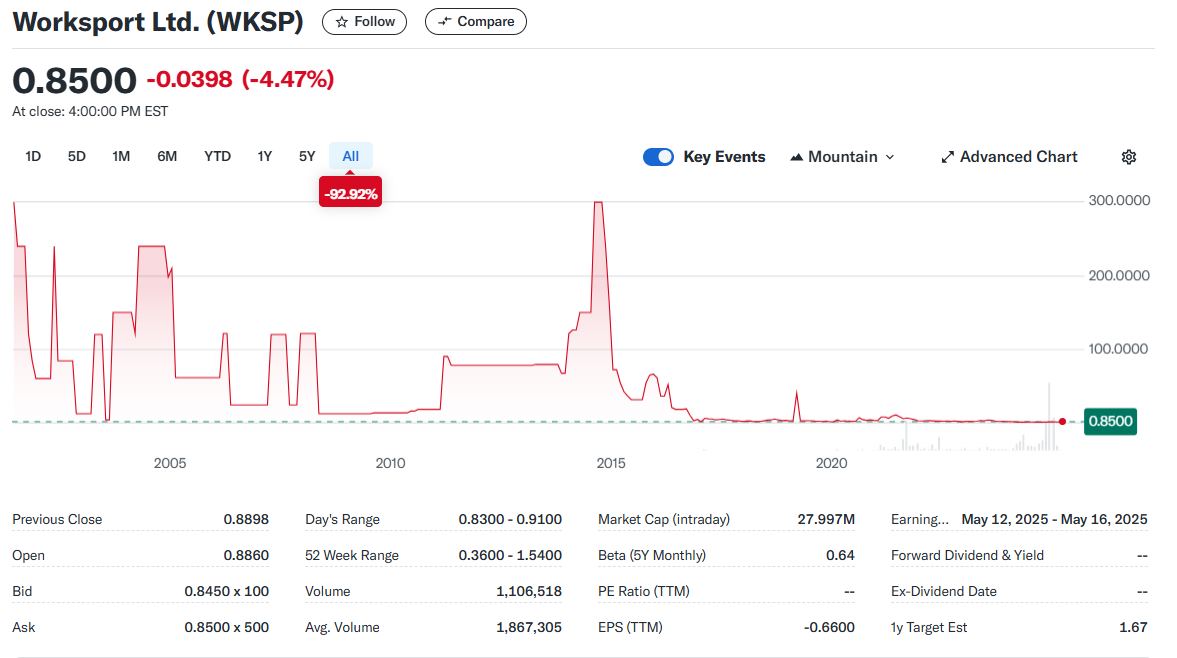Toggle the Key Events switch
The height and width of the screenshot is (658, 1177).
tap(658, 157)
